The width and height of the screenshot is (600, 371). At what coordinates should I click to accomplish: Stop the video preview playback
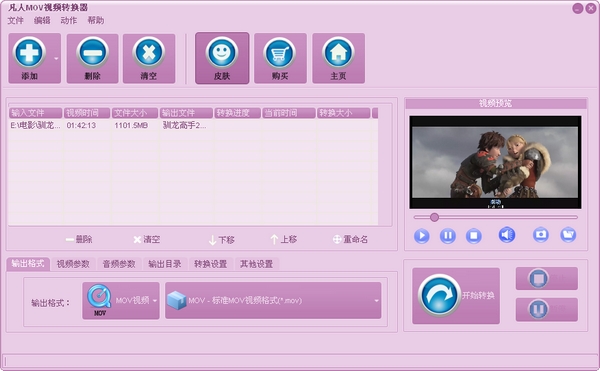pyautogui.click(x=474, y=236)
